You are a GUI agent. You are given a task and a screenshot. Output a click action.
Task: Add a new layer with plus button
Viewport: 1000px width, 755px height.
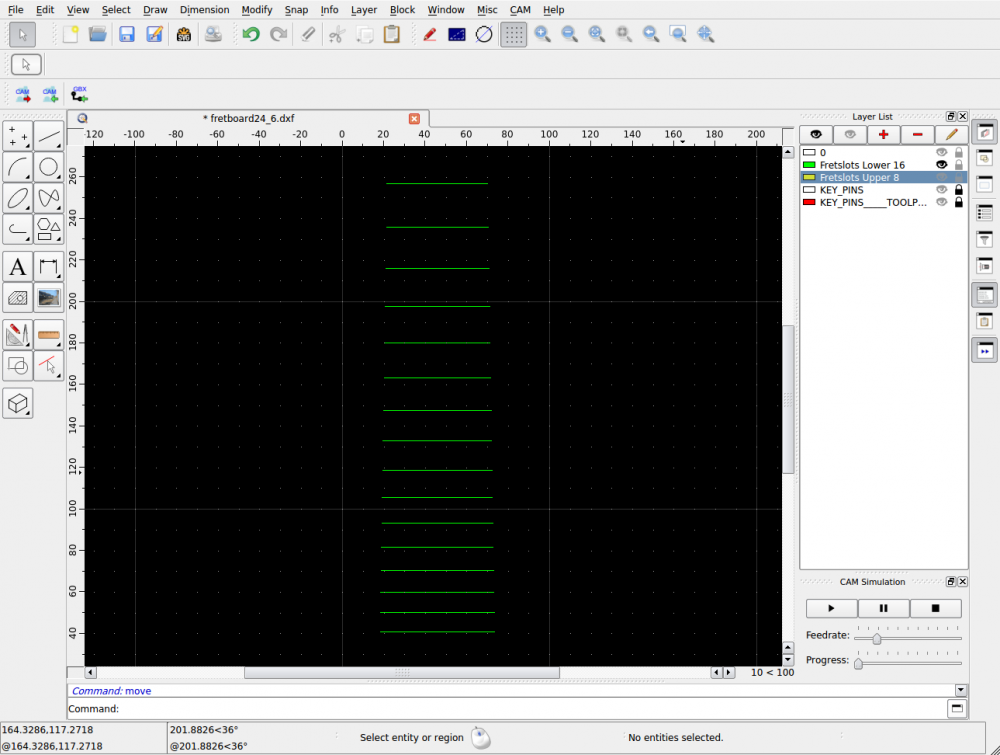coord(884,135)
